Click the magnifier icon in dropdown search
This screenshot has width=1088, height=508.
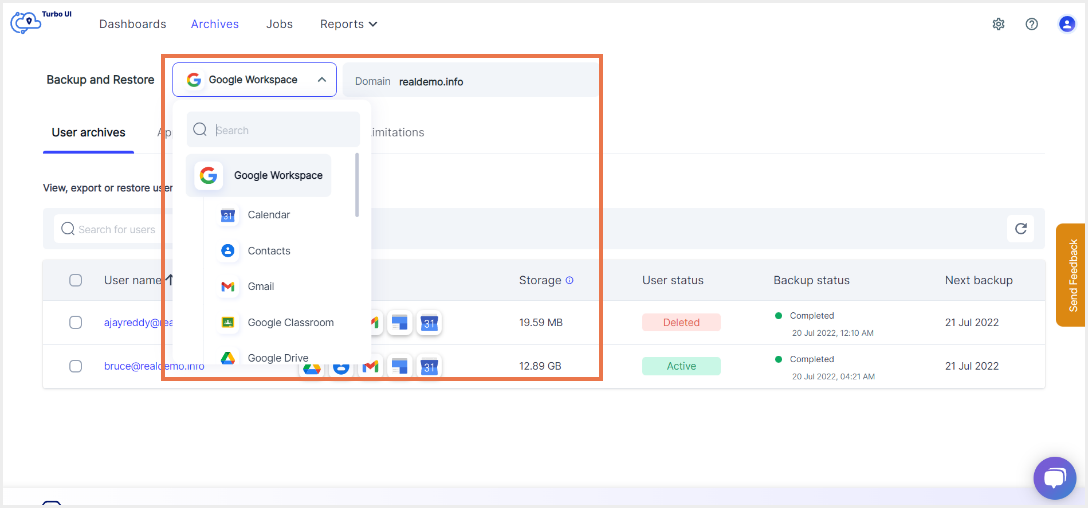tap(200, 130)
